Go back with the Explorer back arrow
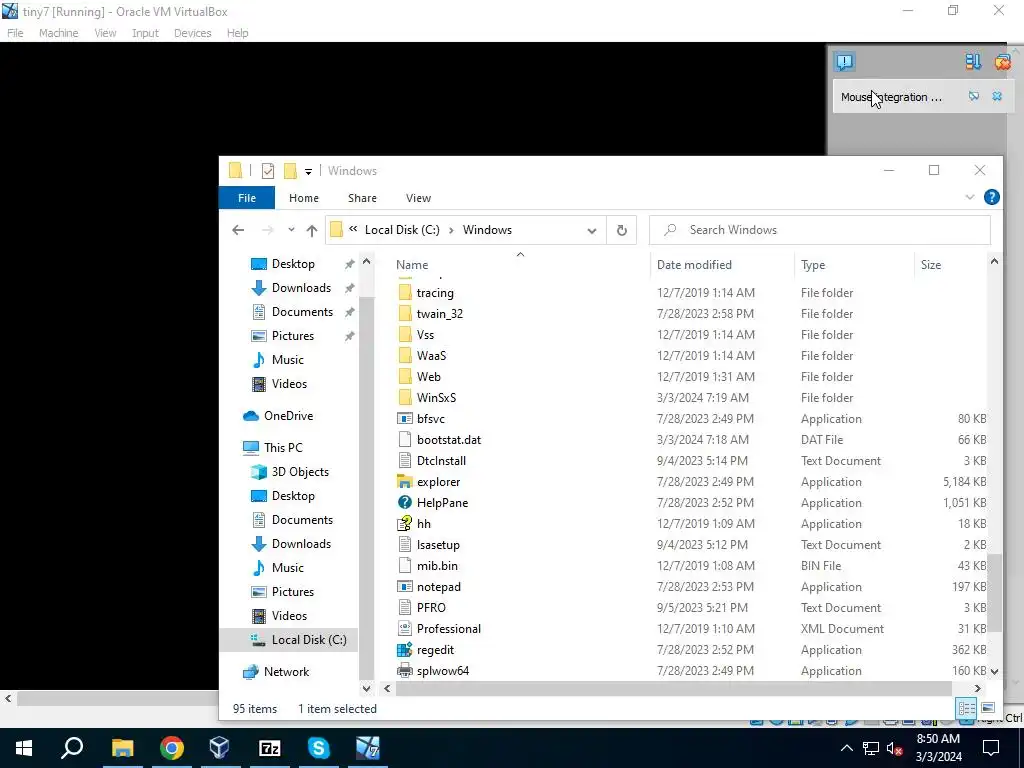Image resolution: width=1024 pixels, height=768 pixels. pos(238,230)
